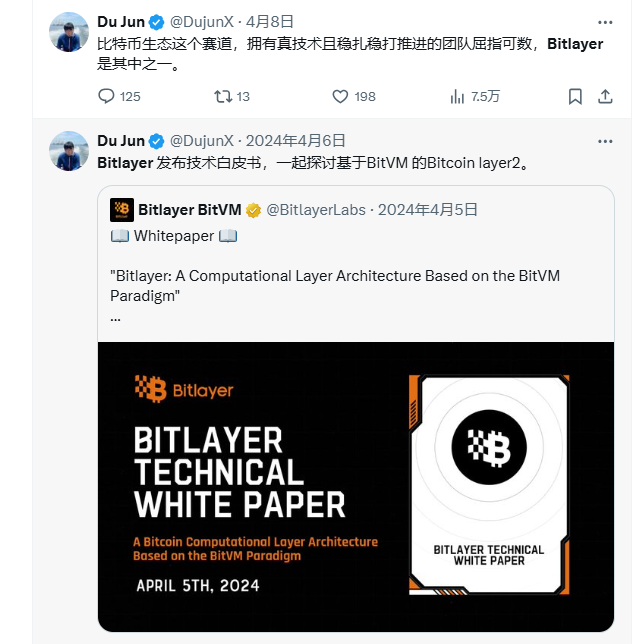
Task: Open view analytics showing 7.5万
Action: (457, 97)
